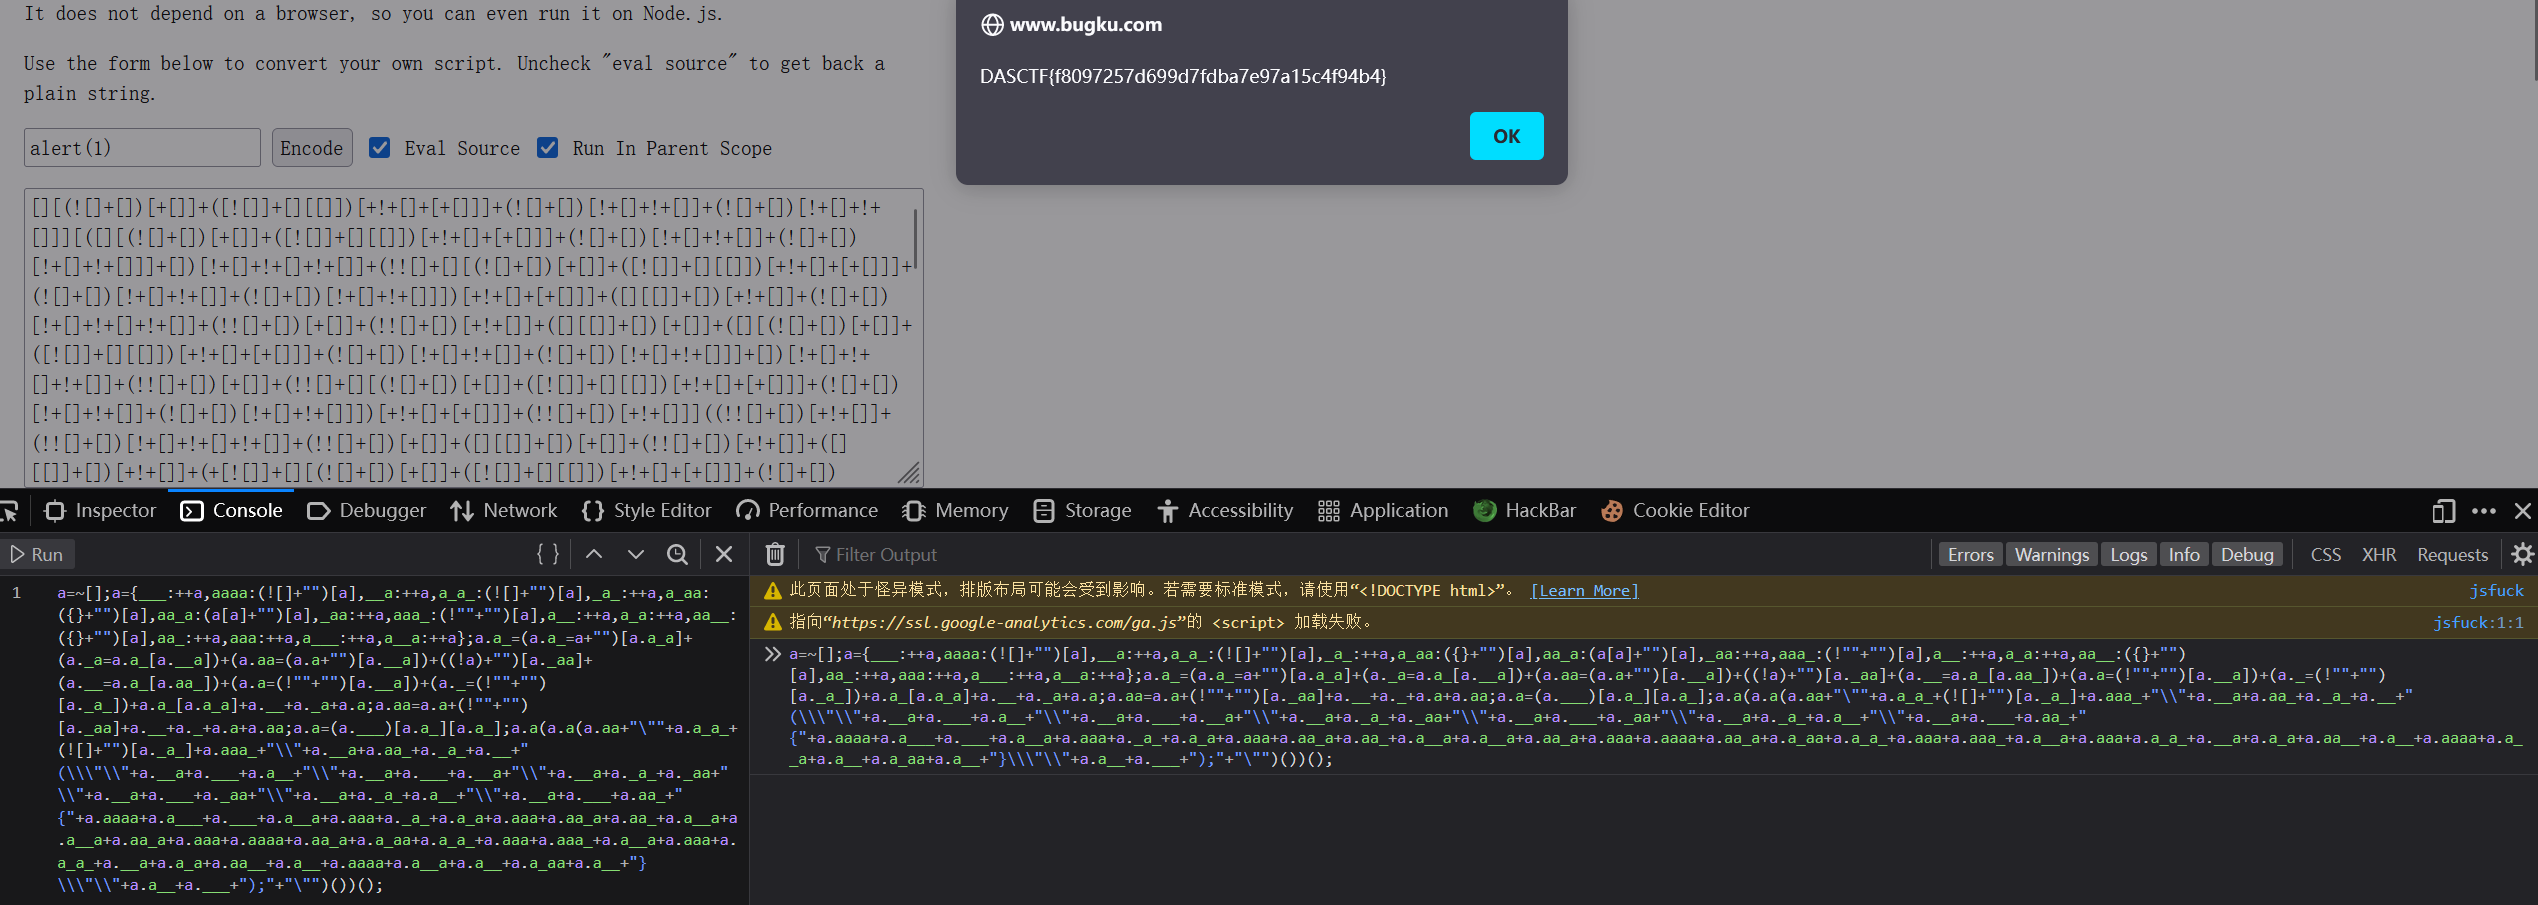Pick an element with the element picker icon
This screenshot has width=2538, height=905.
coord(10,511)
